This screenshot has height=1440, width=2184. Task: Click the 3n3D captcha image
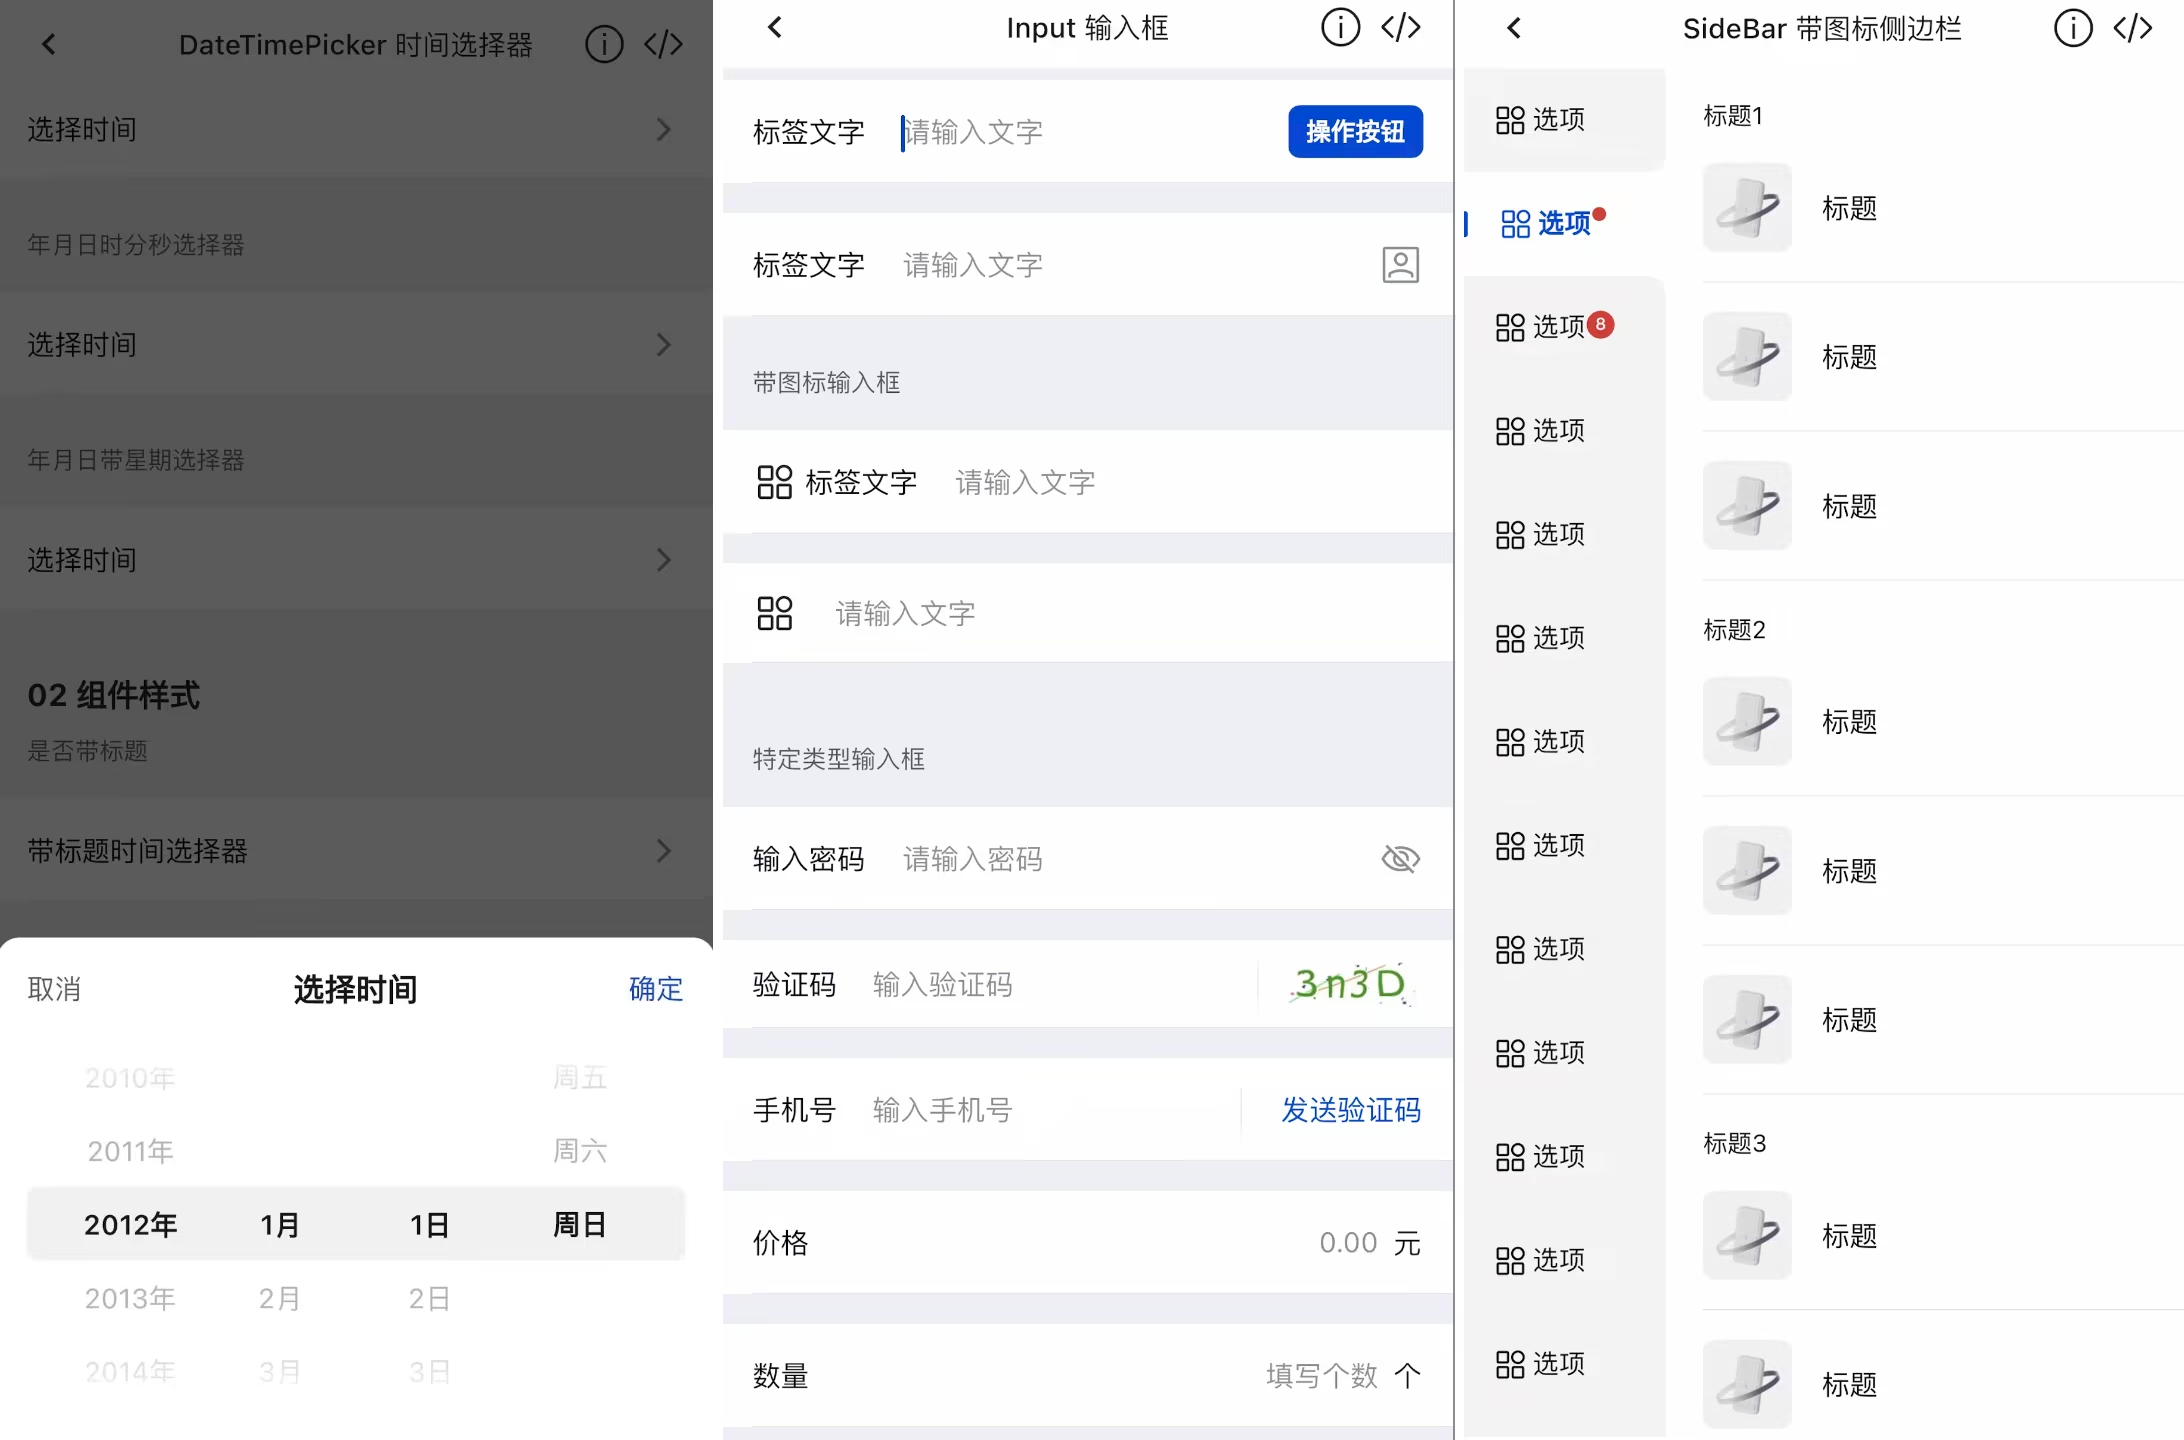(x=1349, y=985)
